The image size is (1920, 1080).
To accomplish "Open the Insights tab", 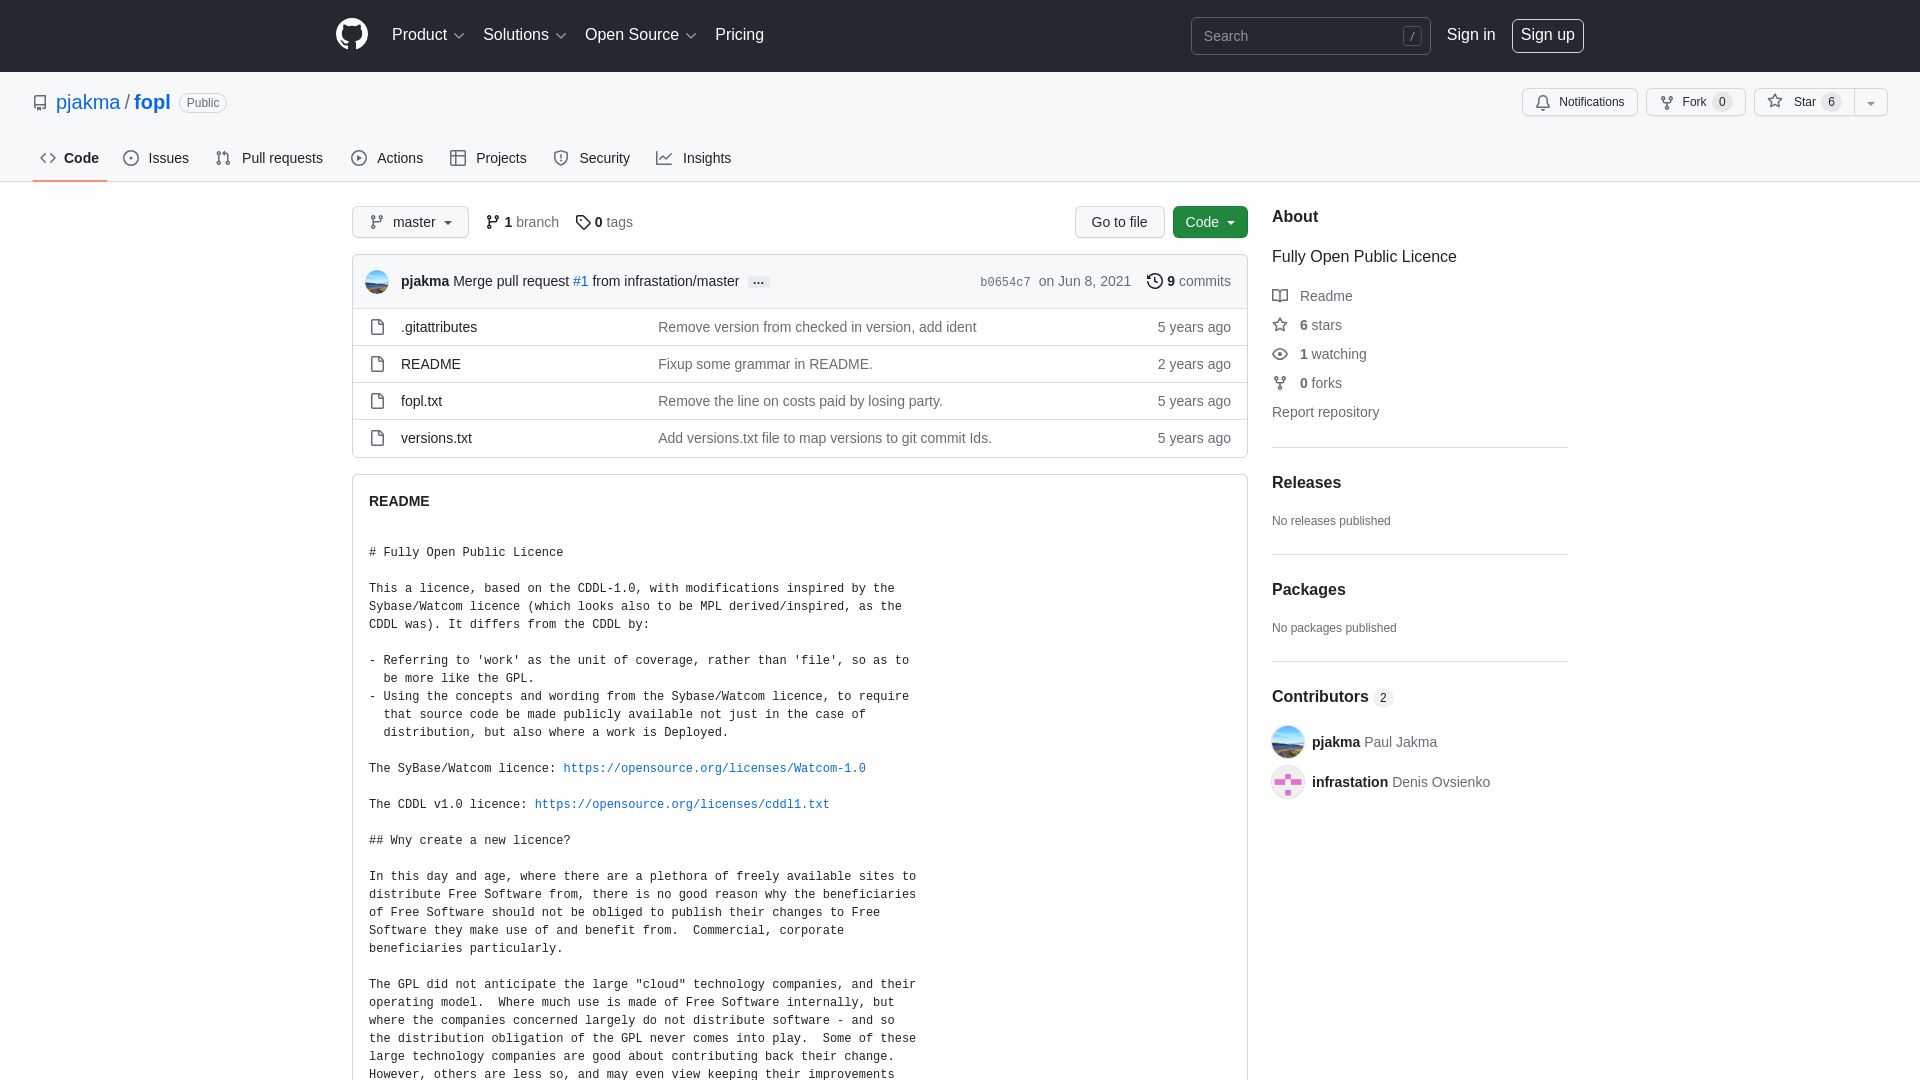I will [694, 158].
